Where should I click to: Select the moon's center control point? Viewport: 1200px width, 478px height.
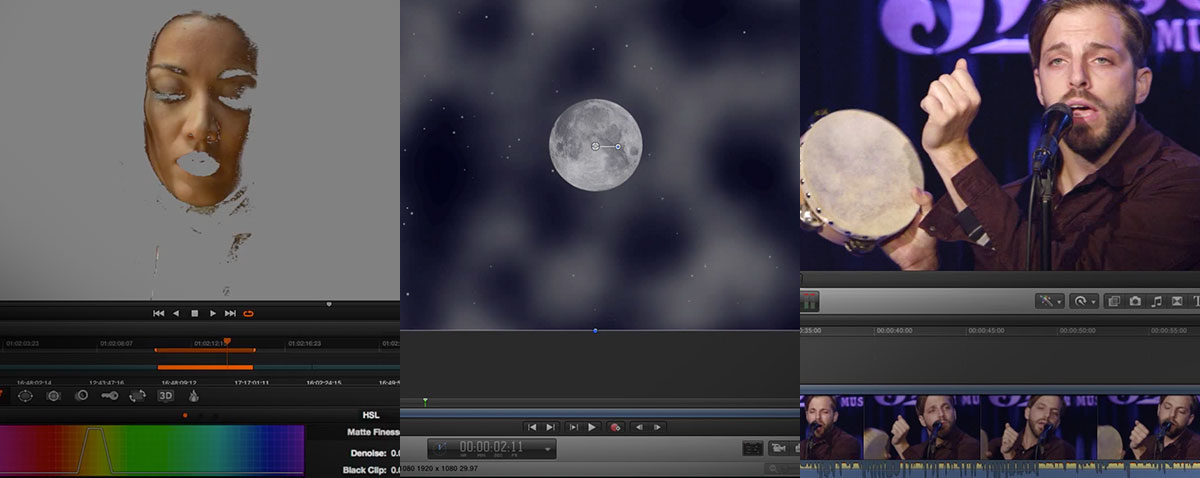coord(595,146)
